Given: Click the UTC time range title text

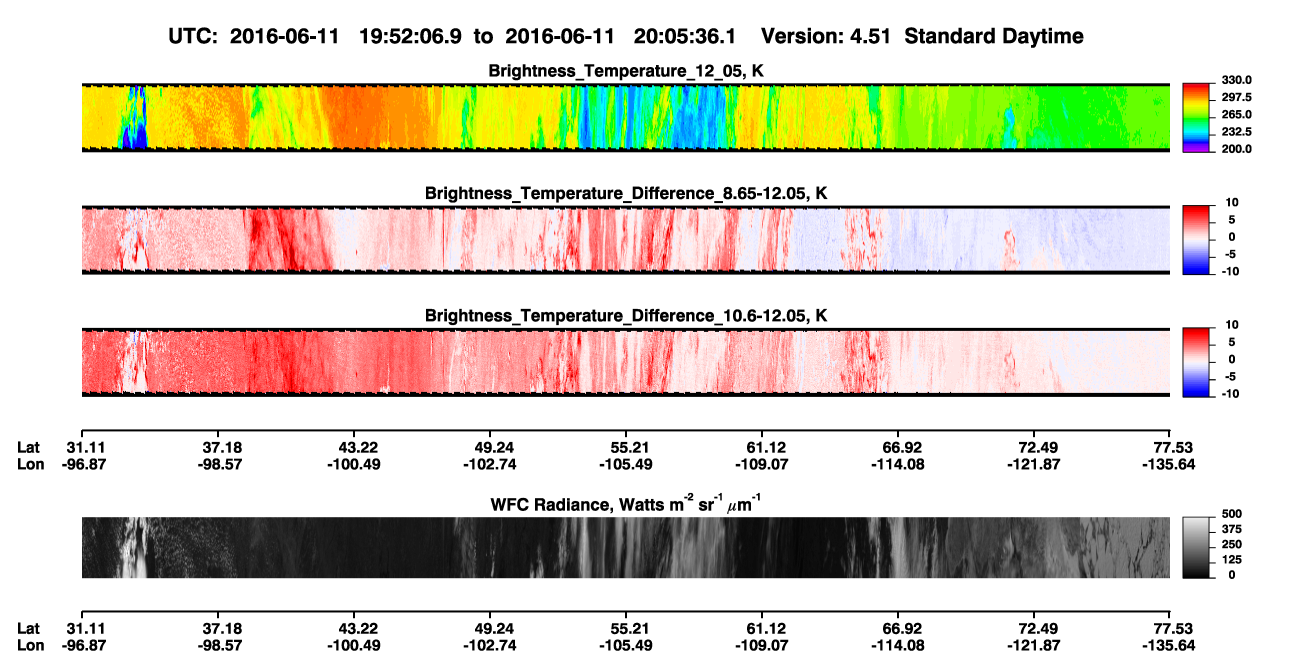Looking at the screenshot, I should click(626, 37).
